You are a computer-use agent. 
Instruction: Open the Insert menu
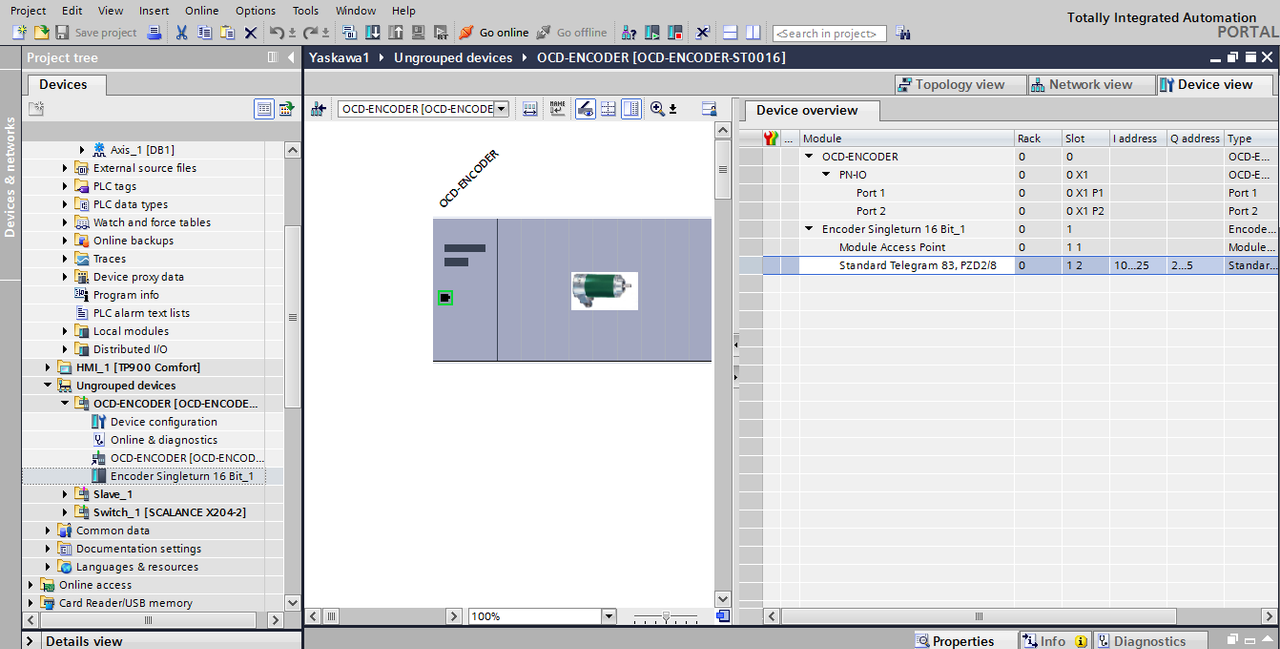(154, 10)
